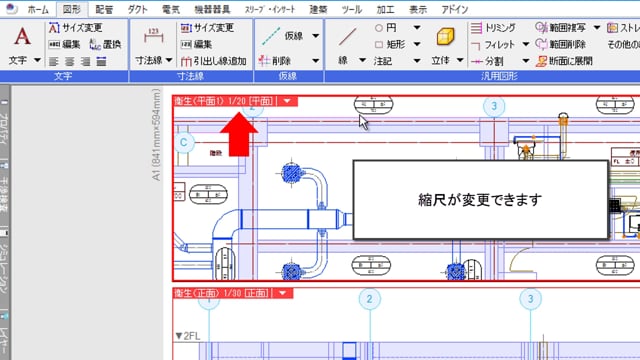This screenshot has height=360, width=640.
Task: Select the 図形 ribbon tab
Action: point(72,9)
